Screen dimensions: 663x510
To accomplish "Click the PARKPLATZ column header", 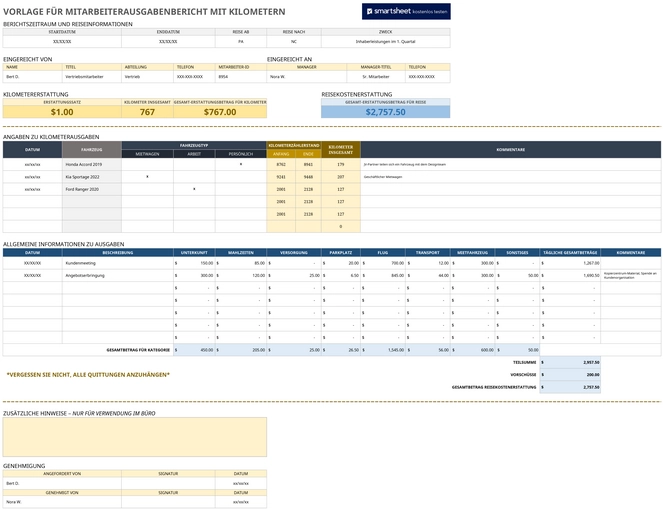I will click(x=341, y=252).
